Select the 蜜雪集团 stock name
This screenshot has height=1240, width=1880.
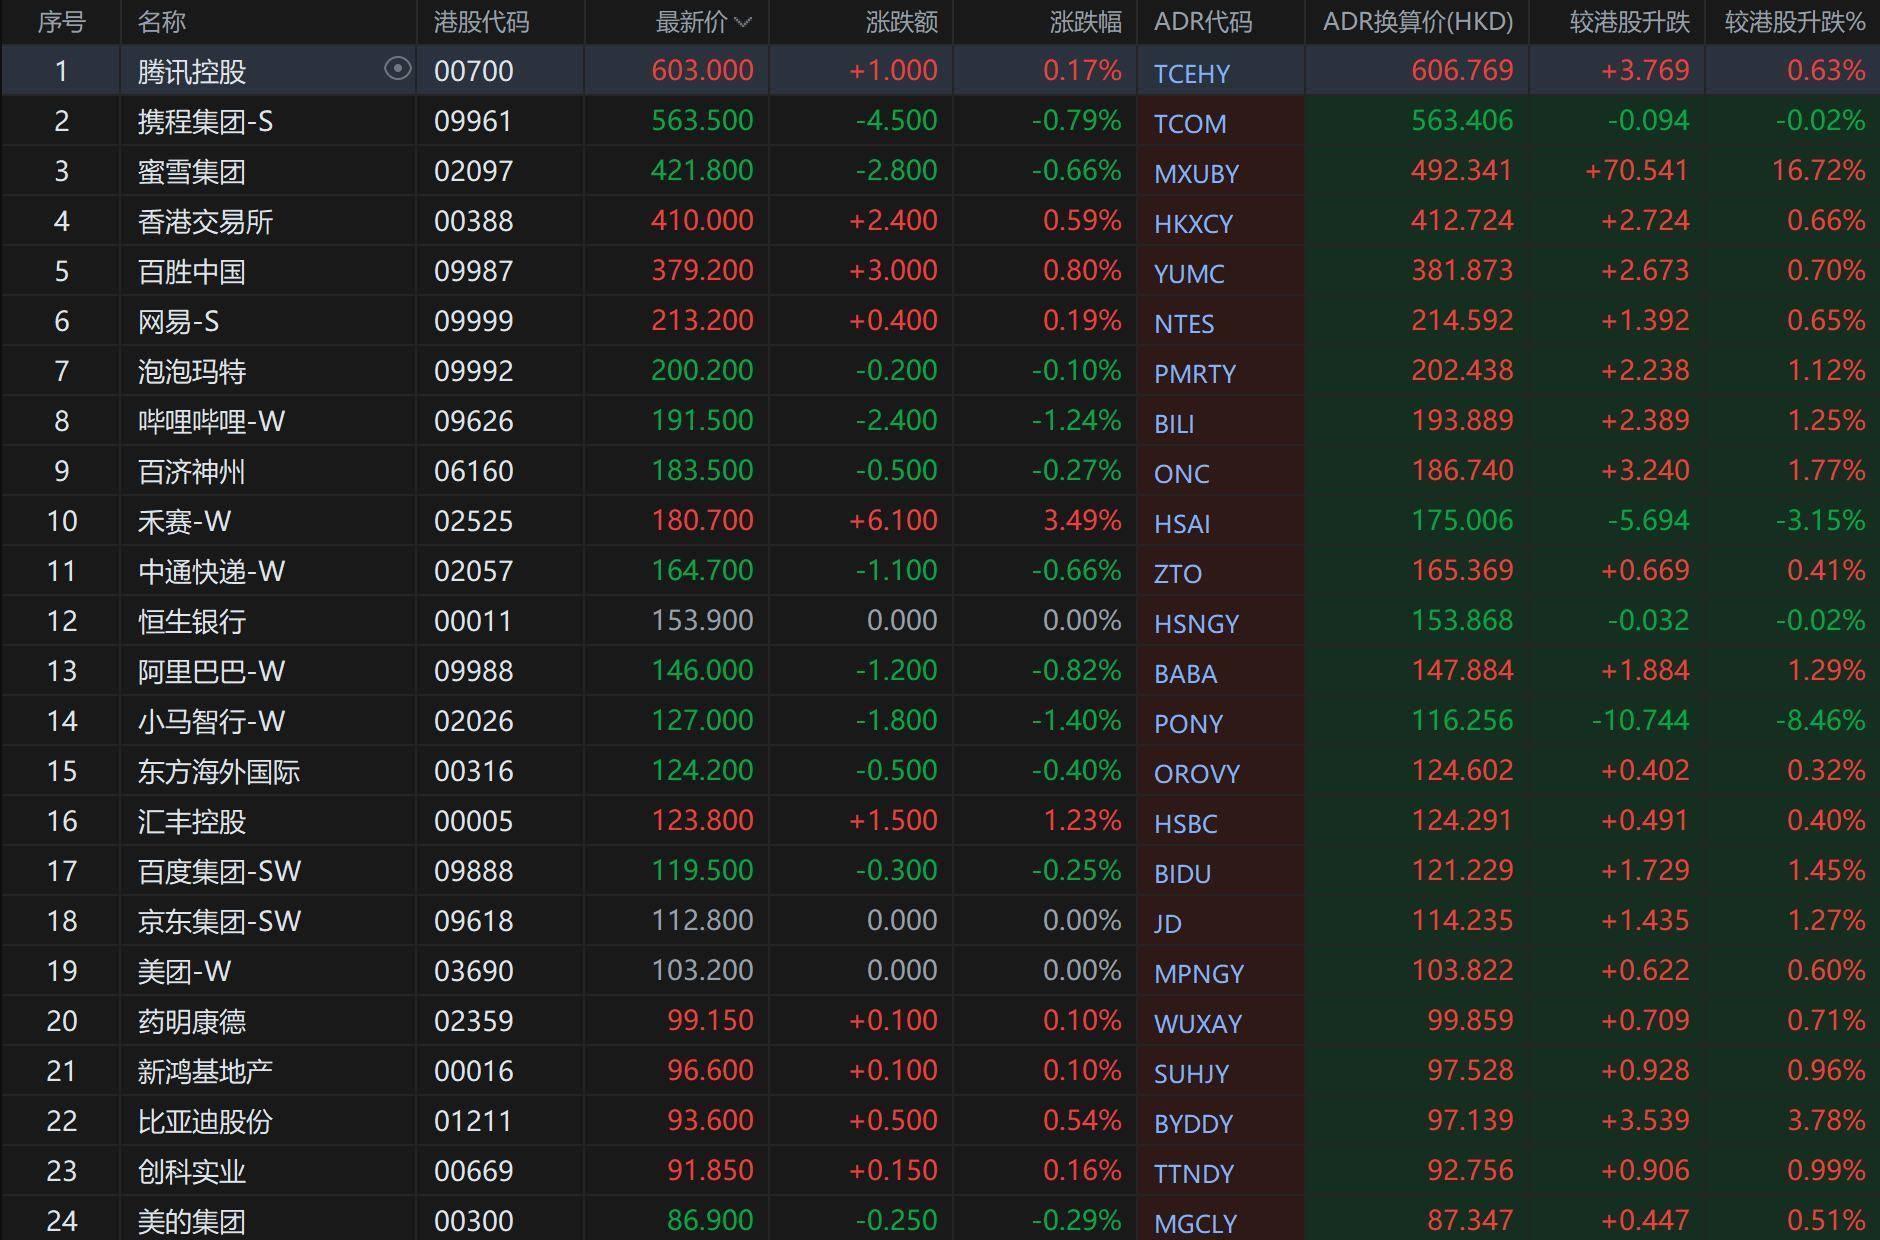(191, 172)
